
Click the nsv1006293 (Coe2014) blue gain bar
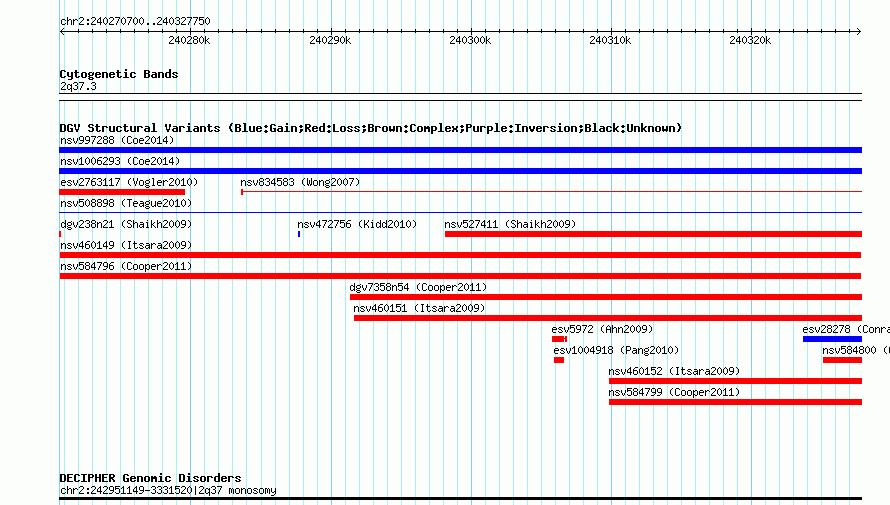tap(460, 171)
